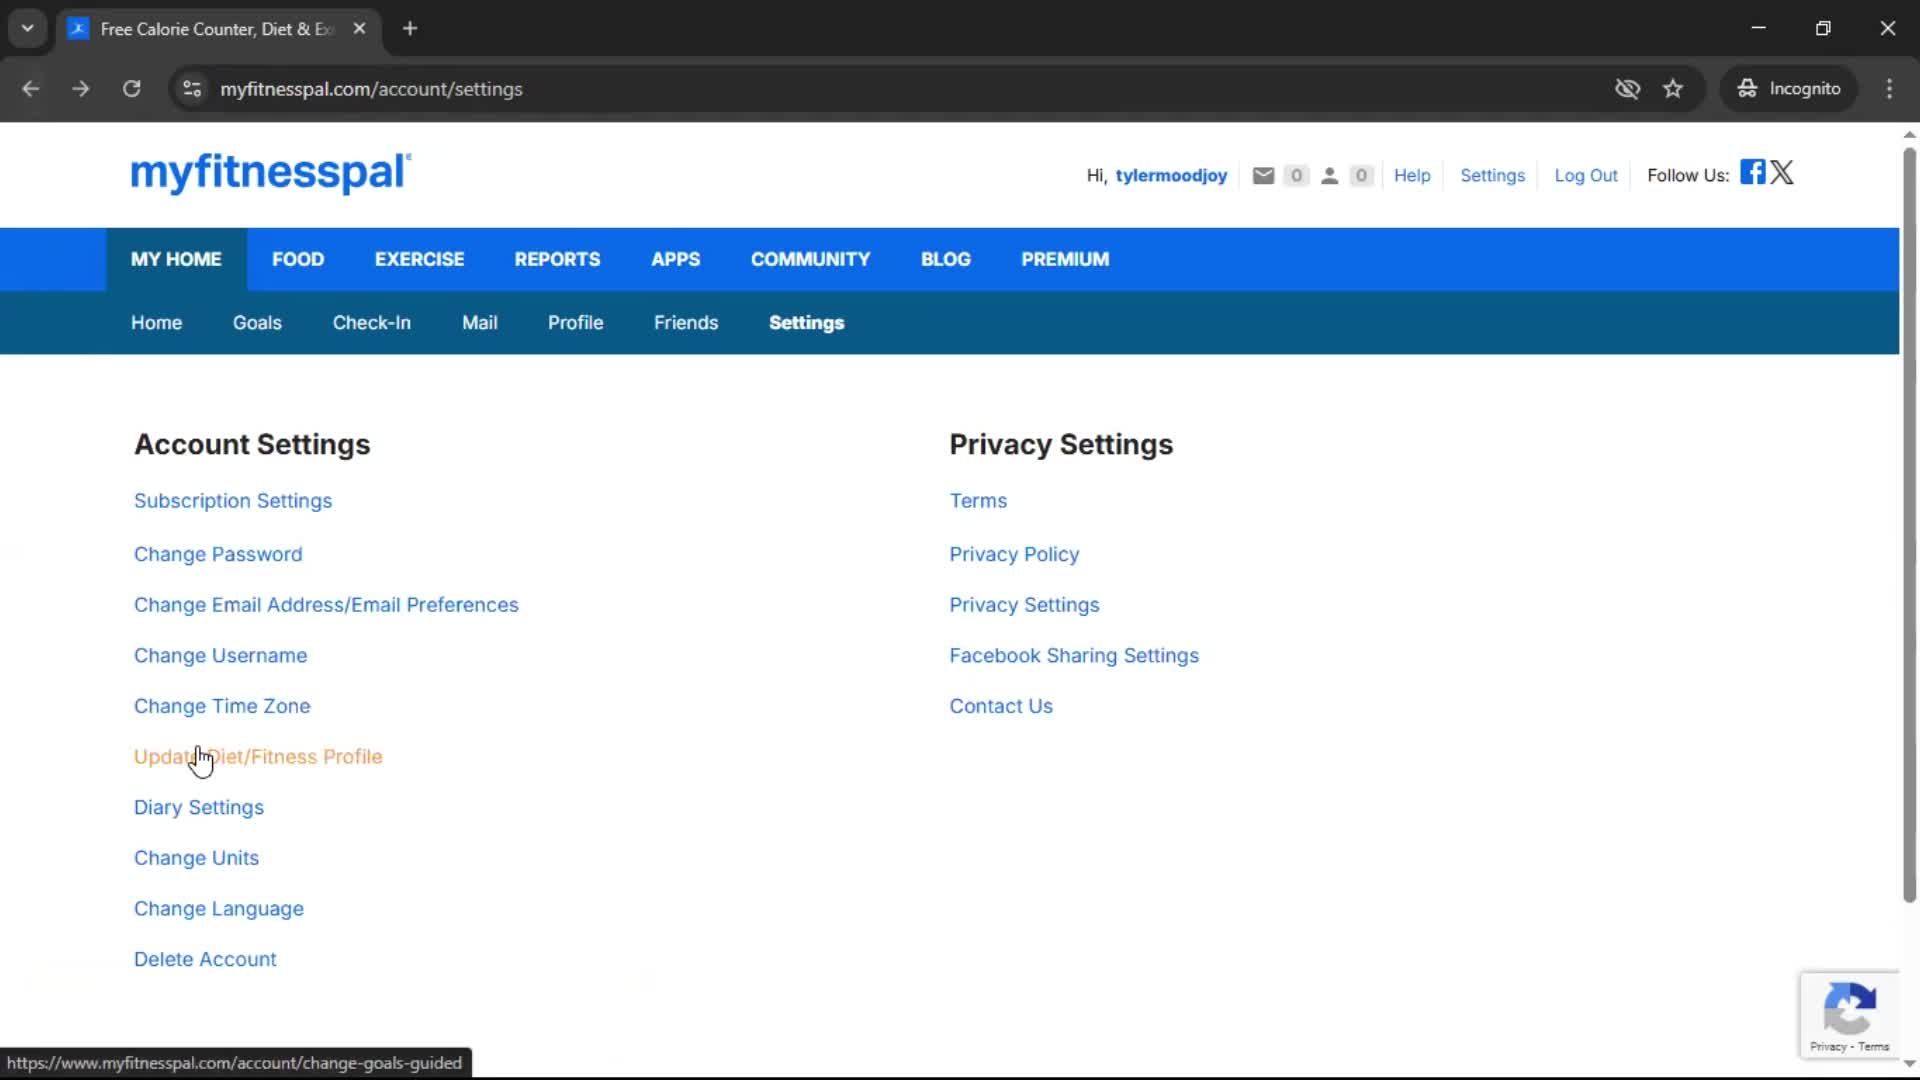1920x1080 pixels.
Task: Open the Privacy Settings link
Action: pos(1024,605)
